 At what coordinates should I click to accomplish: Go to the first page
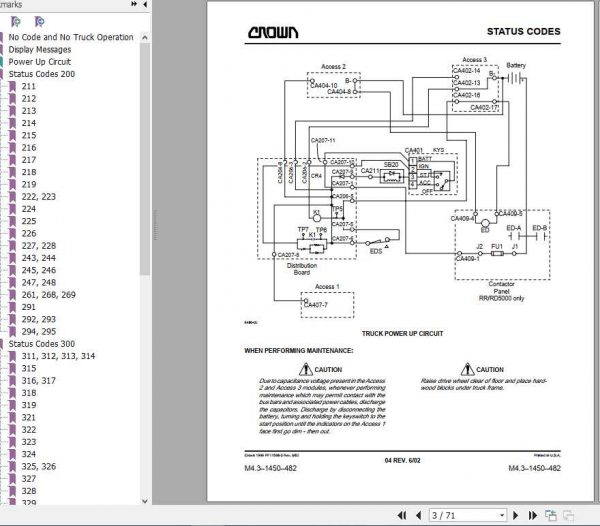(x=402, y=515)
